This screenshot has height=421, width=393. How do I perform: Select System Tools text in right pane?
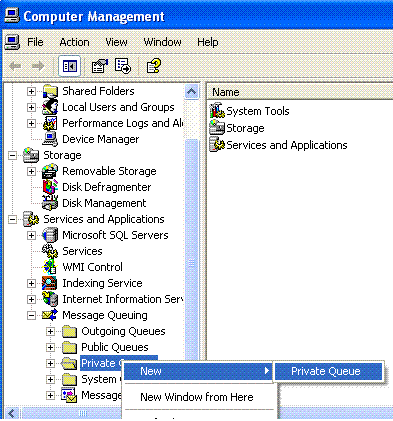tap(258, 111)
